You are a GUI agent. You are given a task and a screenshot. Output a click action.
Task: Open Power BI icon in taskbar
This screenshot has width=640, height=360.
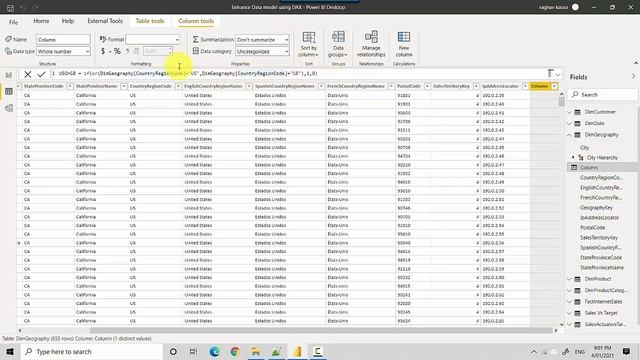point(297,351)
